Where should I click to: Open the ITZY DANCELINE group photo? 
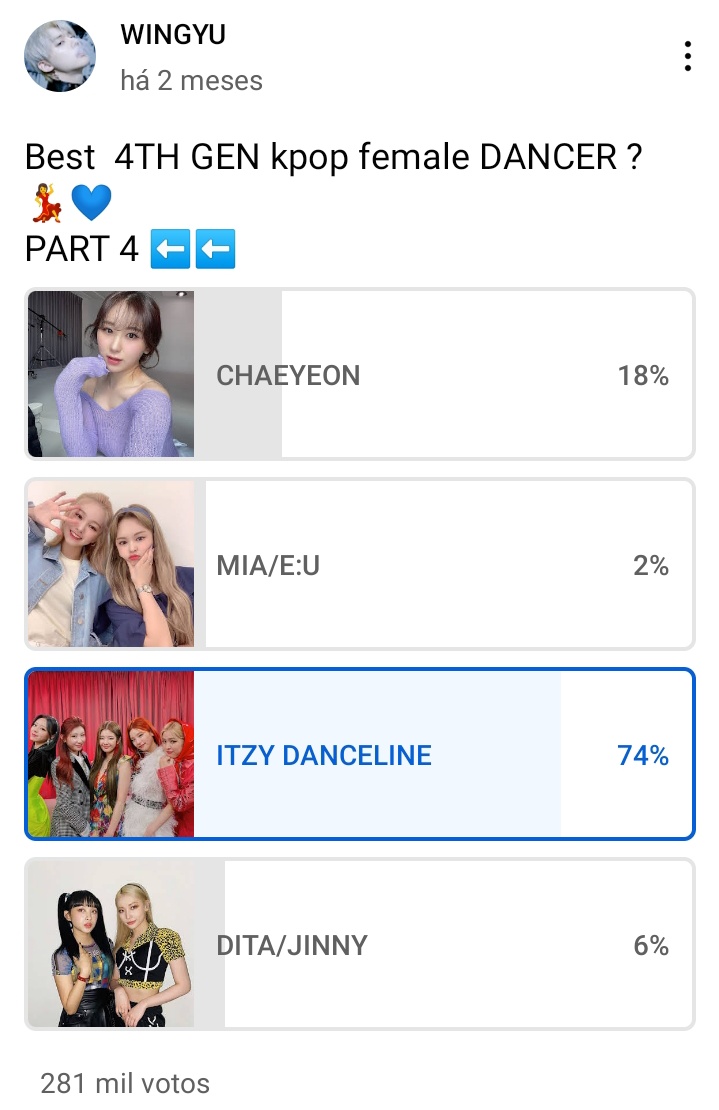point(110,754)
